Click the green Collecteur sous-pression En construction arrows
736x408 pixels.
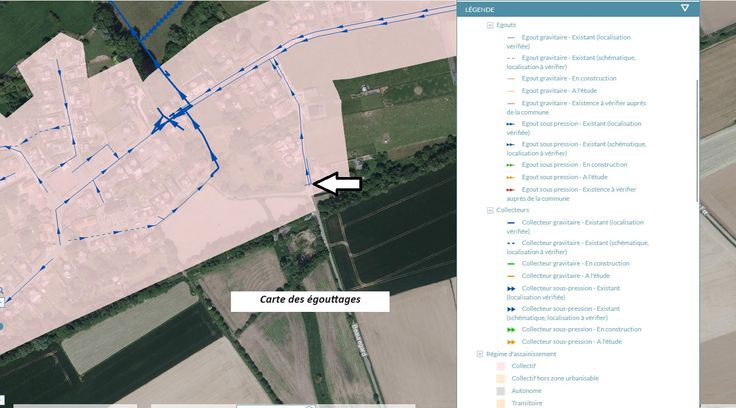511,329
